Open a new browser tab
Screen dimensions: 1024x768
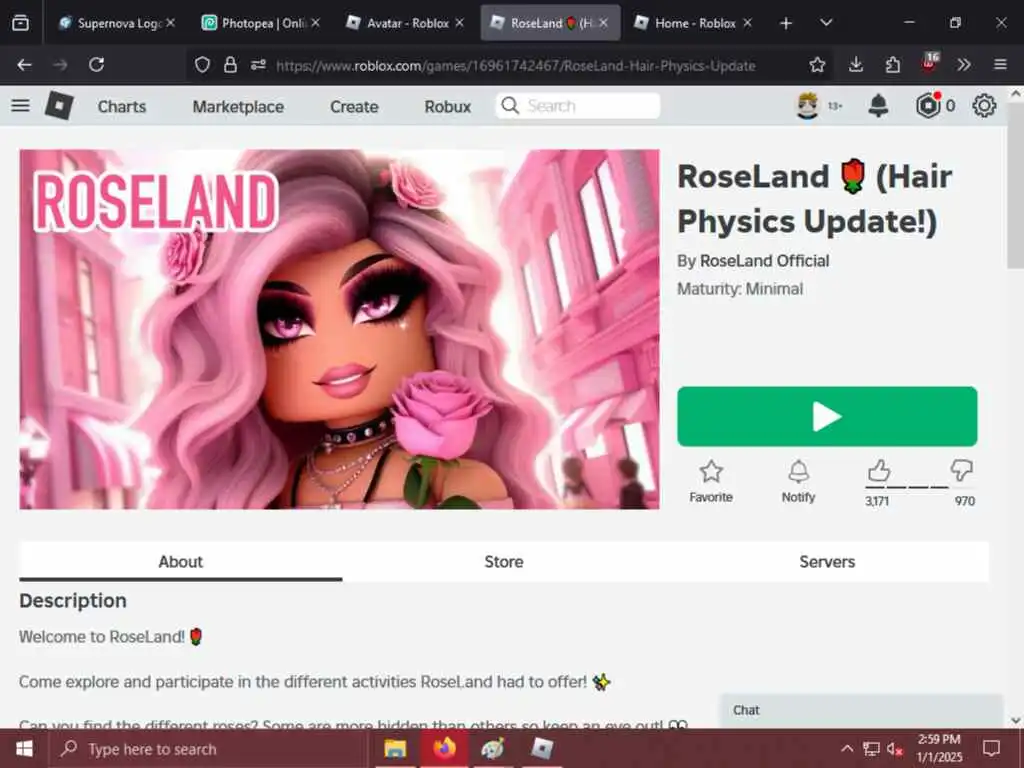[x=786, y=23]
